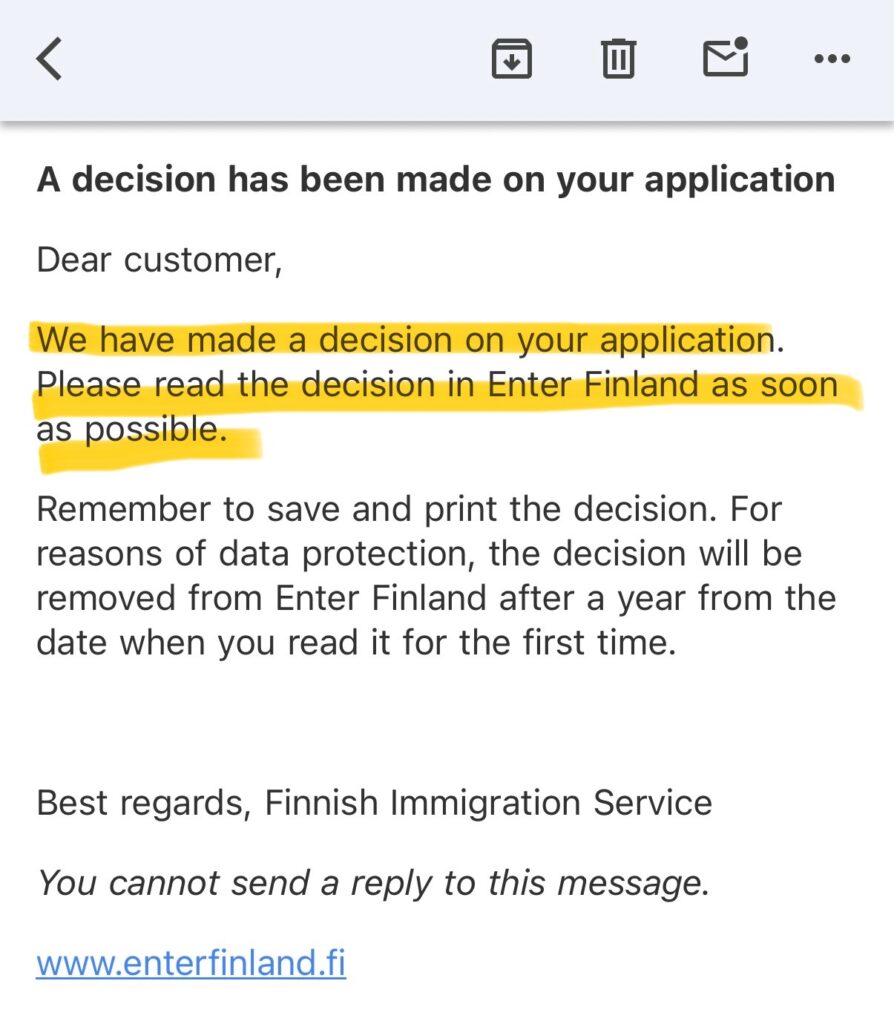Tap the line 'date when you read it'
The height and width of the screenshot is (1024, 894).
click(x=356, y=642)
